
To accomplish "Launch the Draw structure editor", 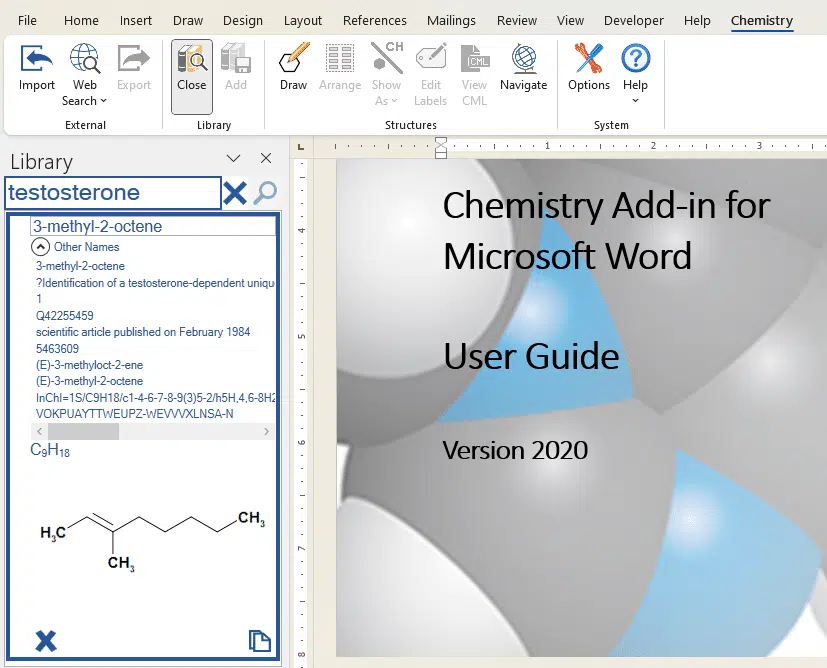I will 293,58.
